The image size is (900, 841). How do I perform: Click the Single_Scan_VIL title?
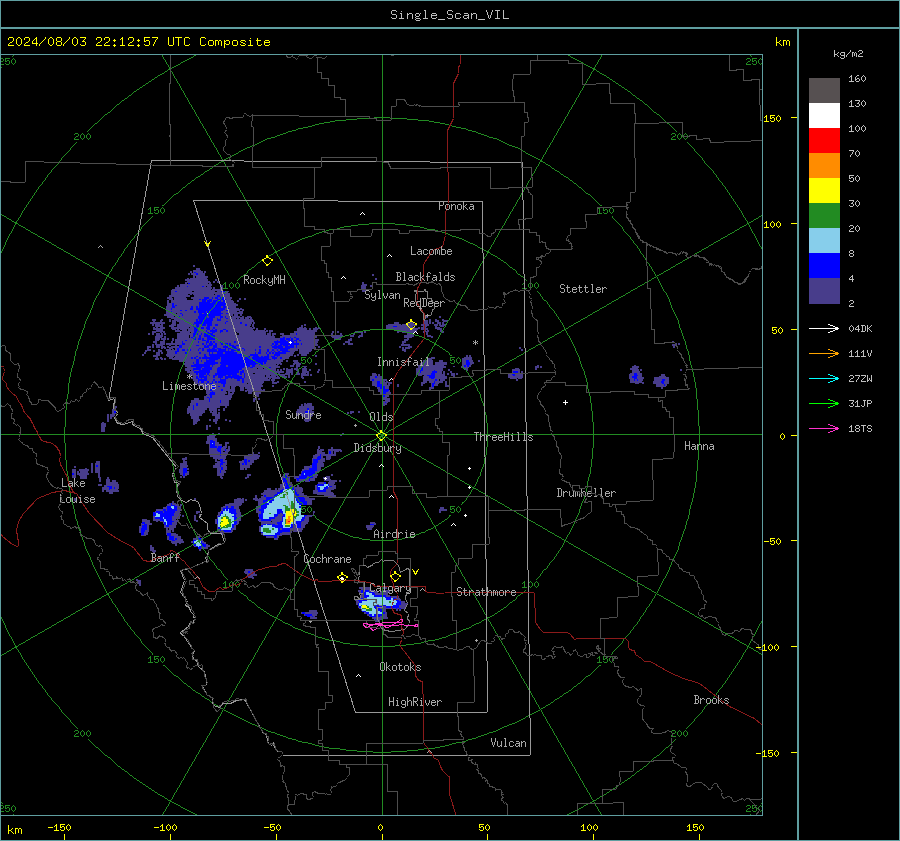coord(449,15)
